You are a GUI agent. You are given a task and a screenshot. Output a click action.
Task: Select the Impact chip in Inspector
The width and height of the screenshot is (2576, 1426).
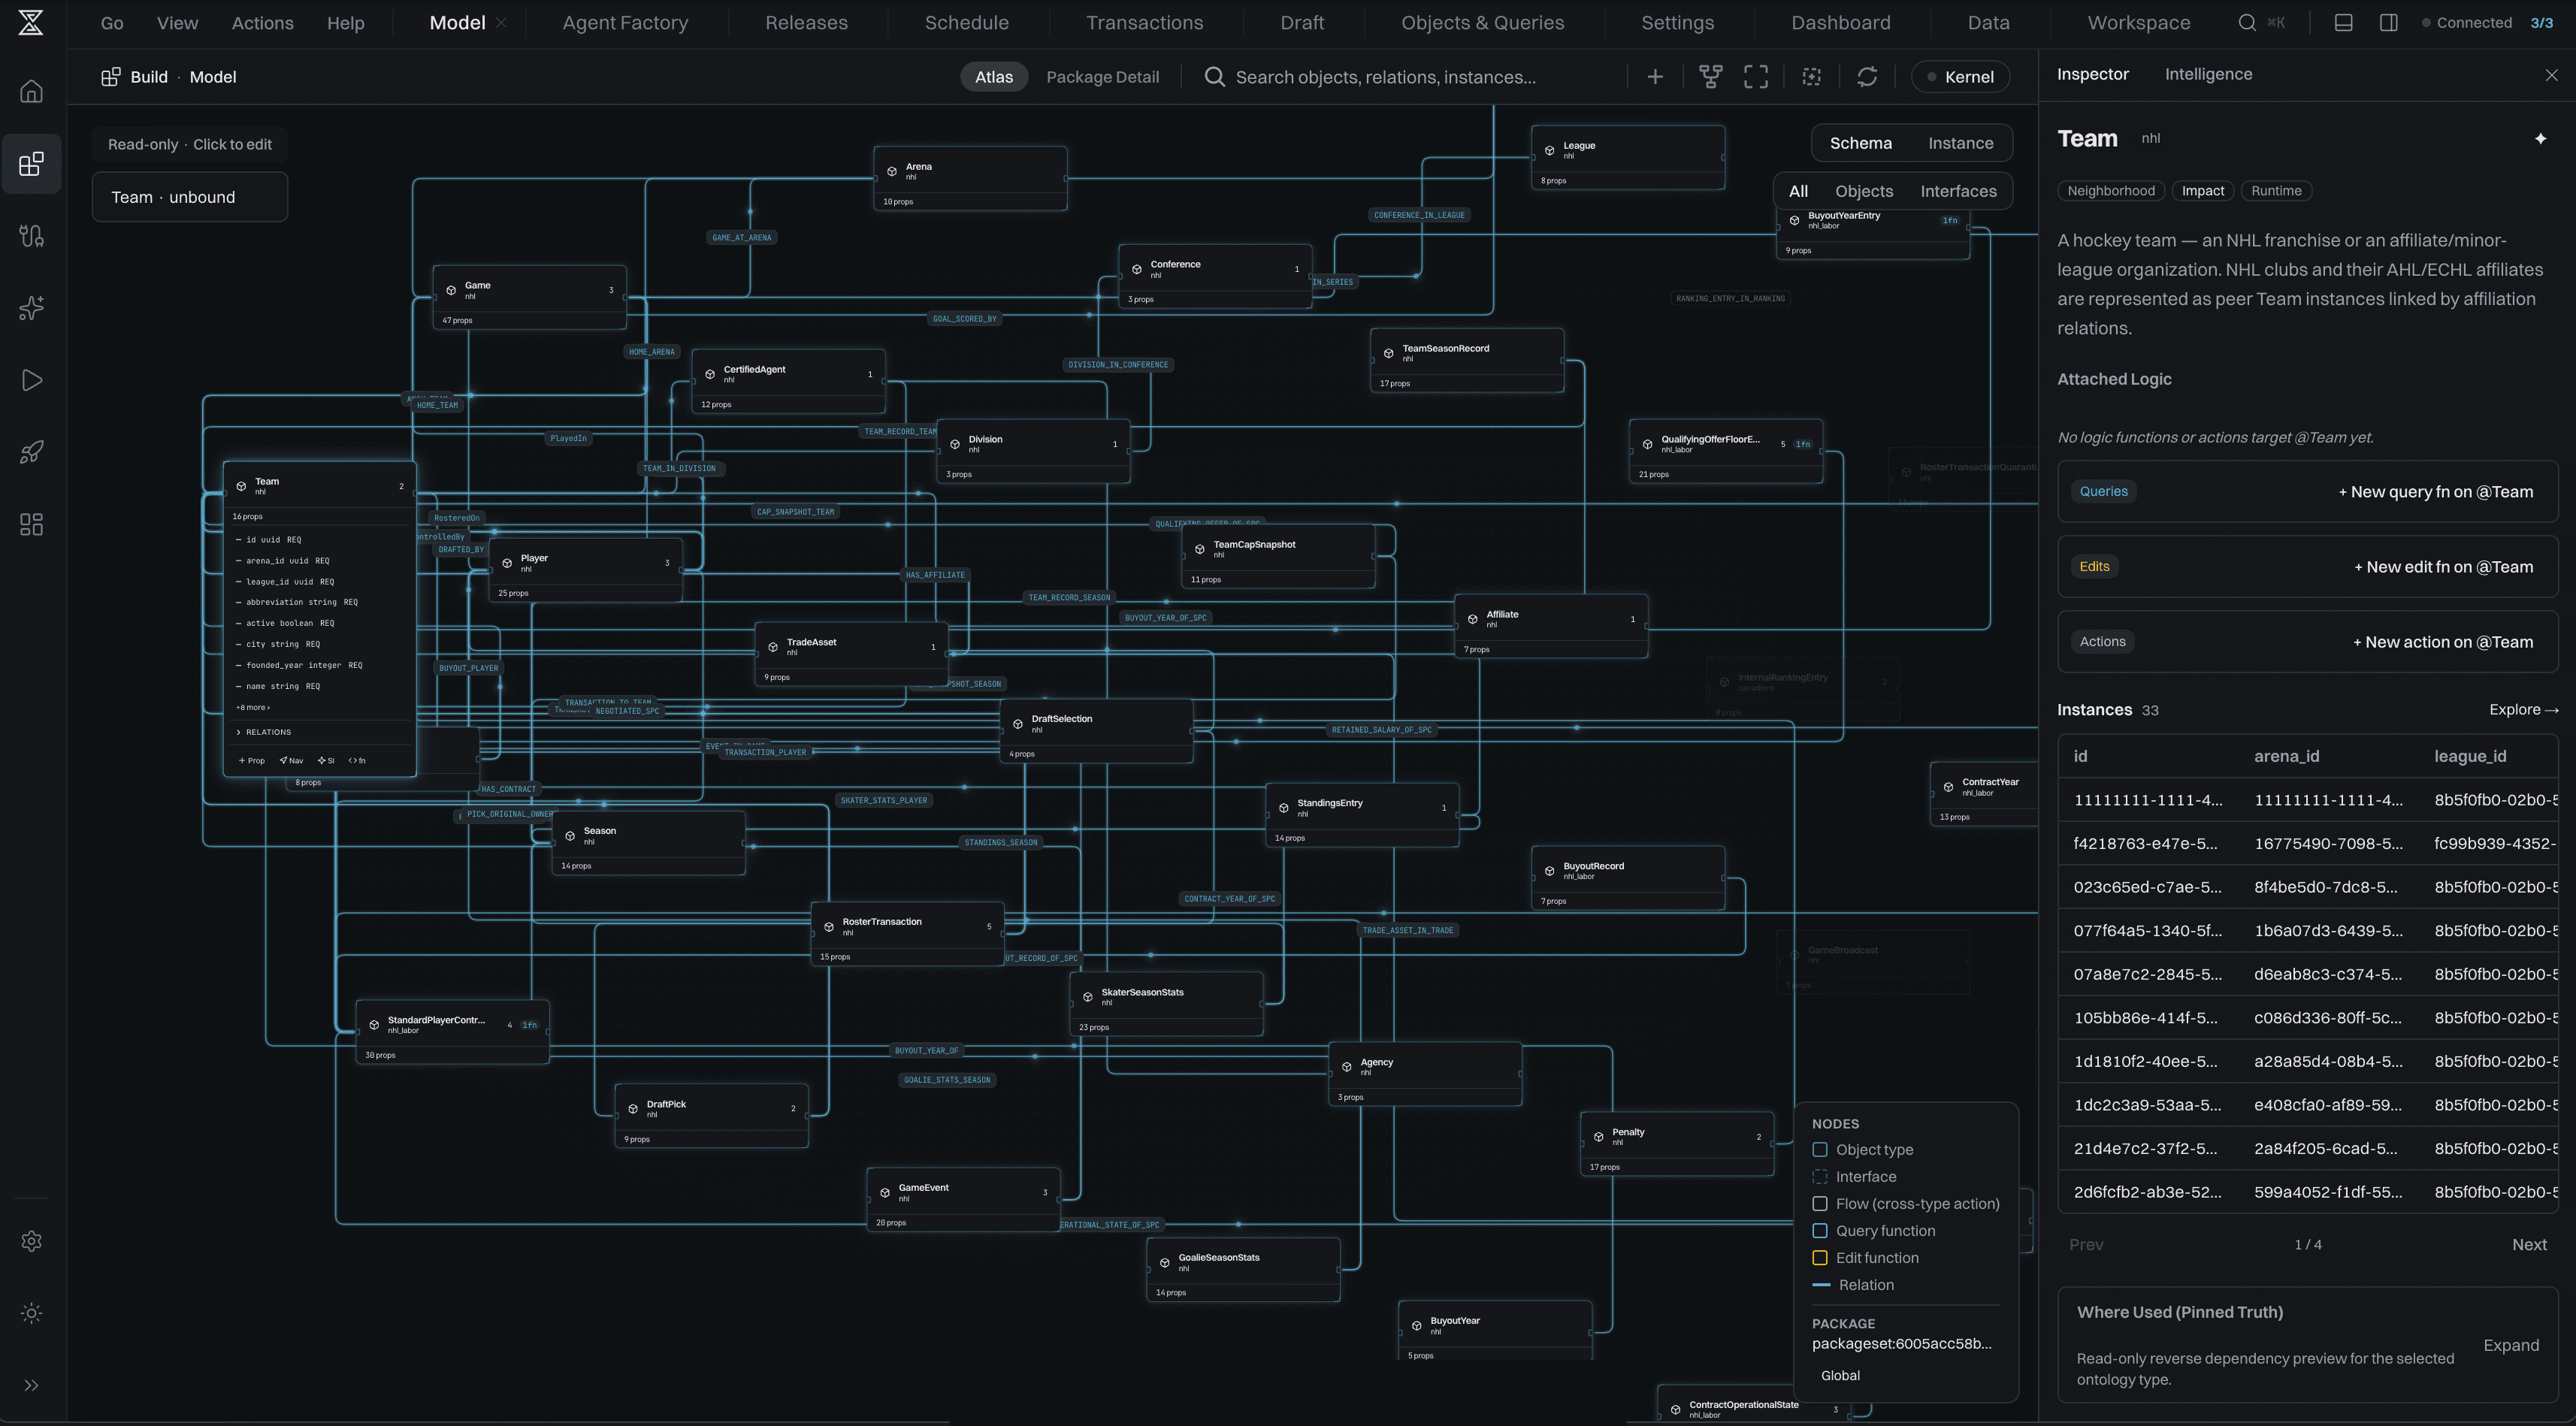2203,191
